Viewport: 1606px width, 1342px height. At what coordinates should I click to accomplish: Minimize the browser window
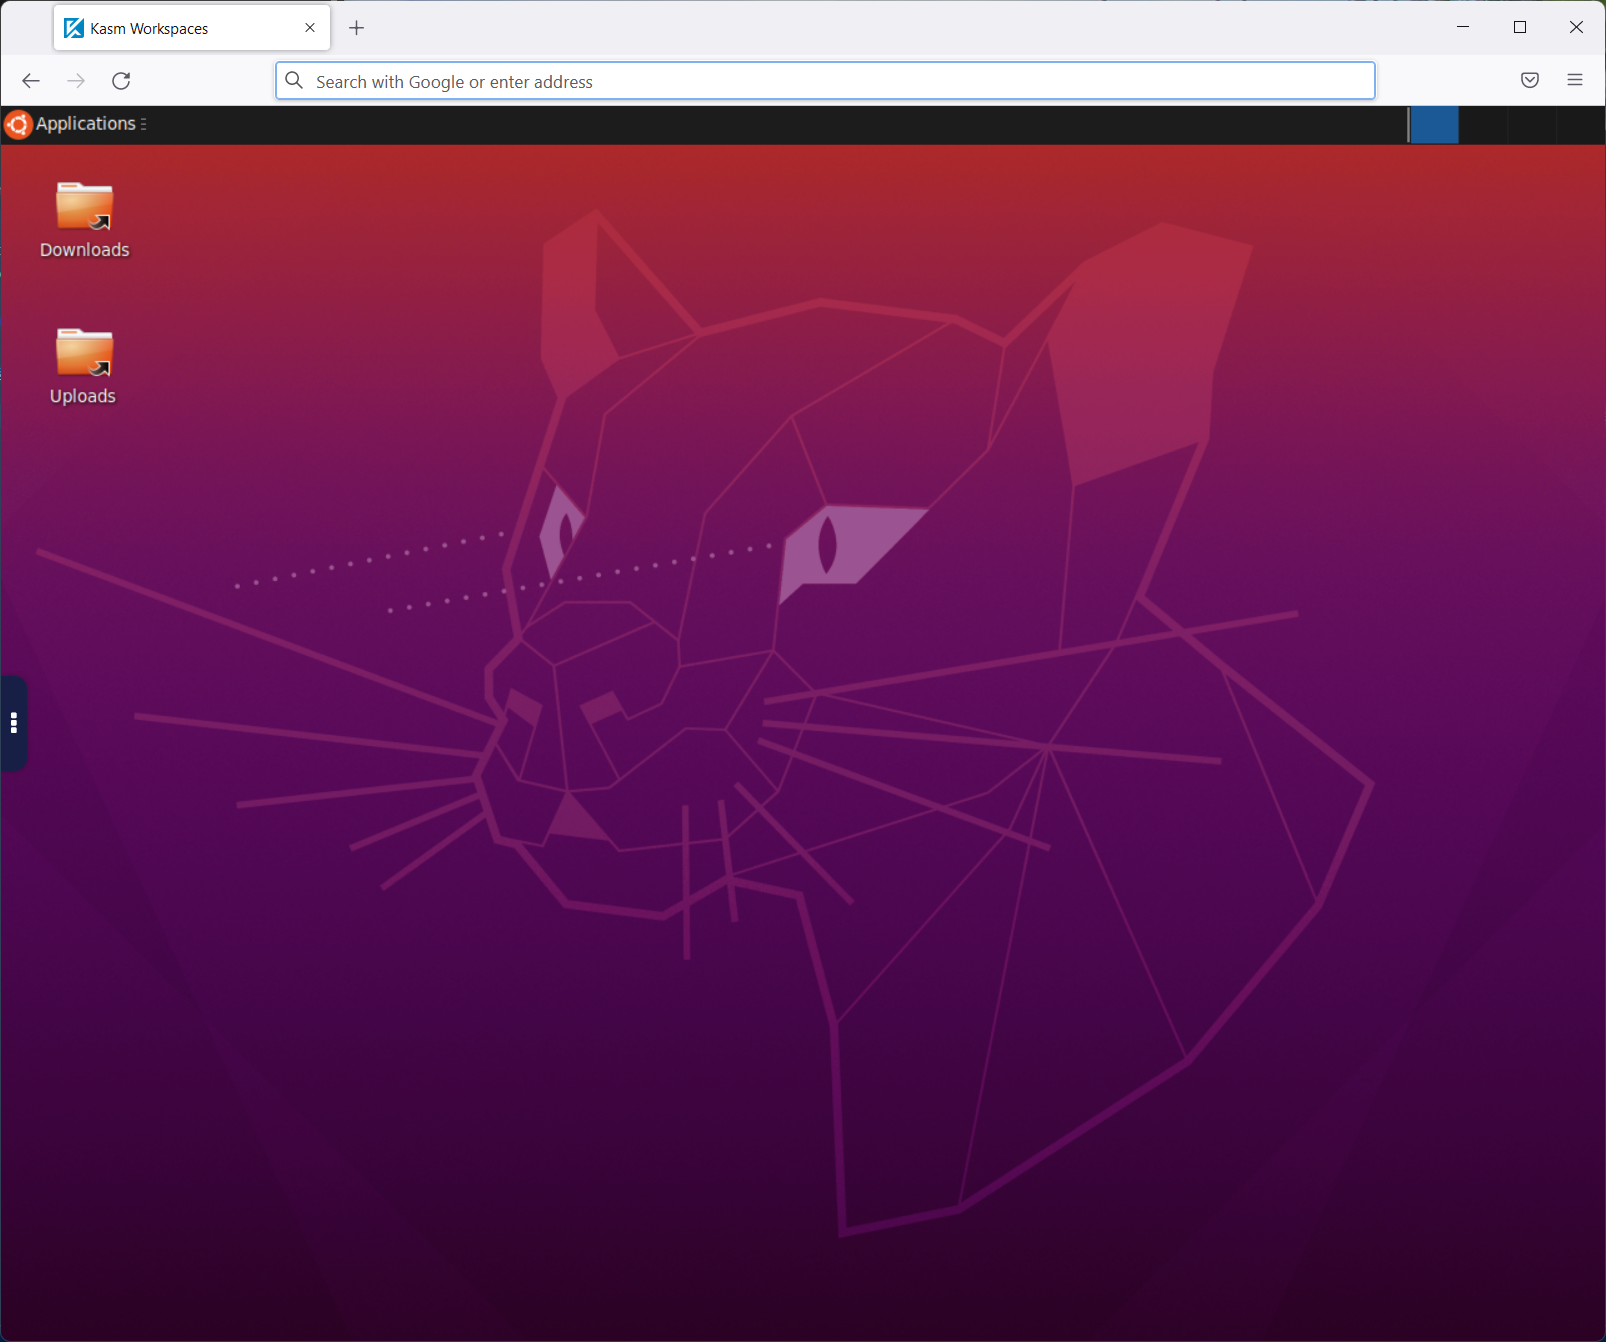pos(1463,27)
